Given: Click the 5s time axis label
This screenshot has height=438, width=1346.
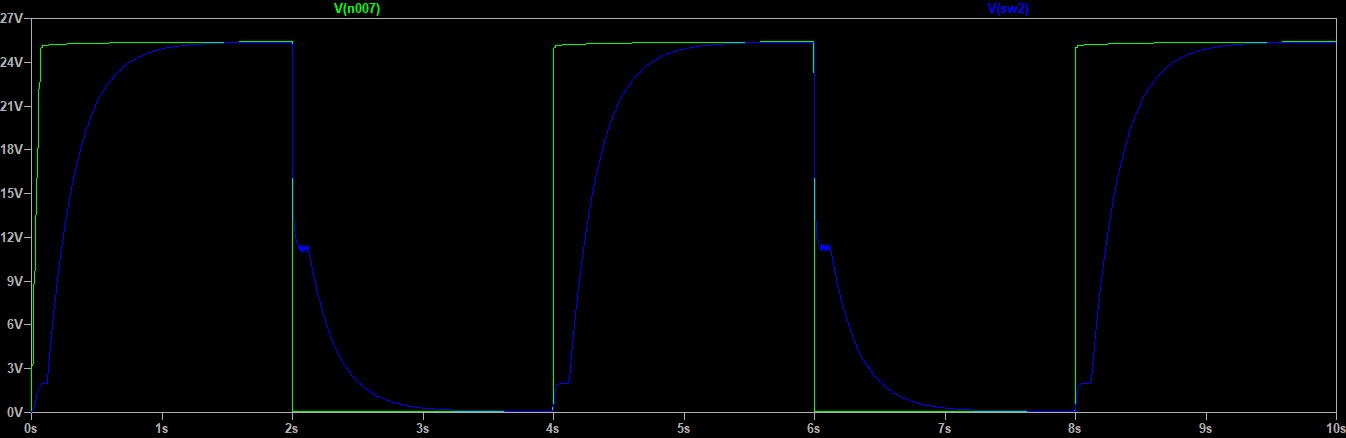Looking at the screenshot, I should point(683,428).
